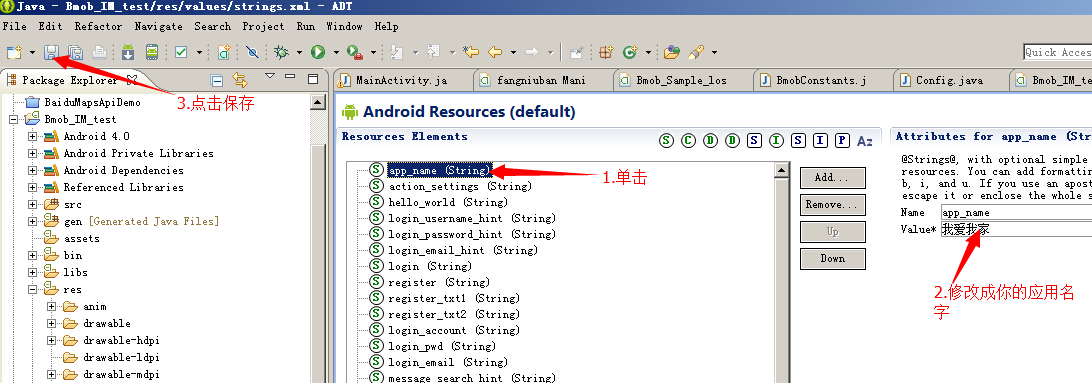Click the New Java Package icon

click(x=606, y=52)
